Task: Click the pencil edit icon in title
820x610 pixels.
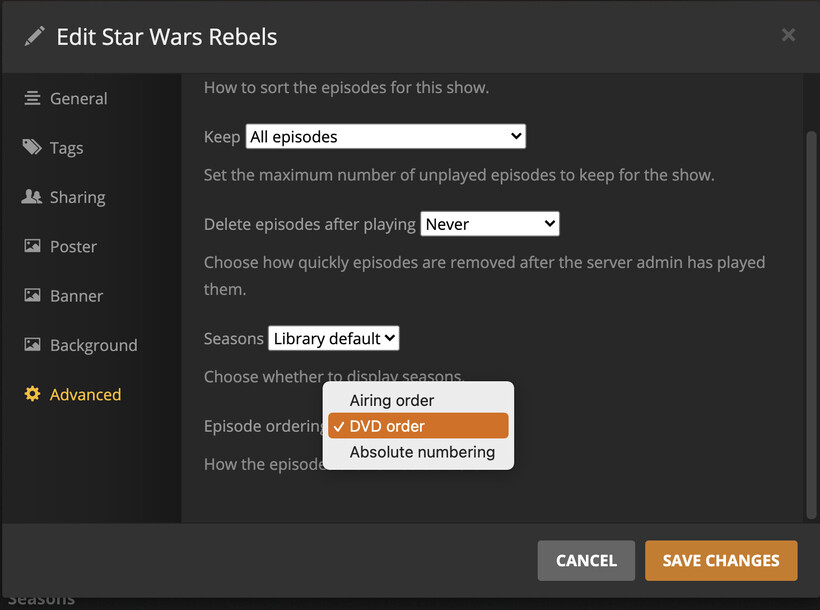Action: point(35,37)
